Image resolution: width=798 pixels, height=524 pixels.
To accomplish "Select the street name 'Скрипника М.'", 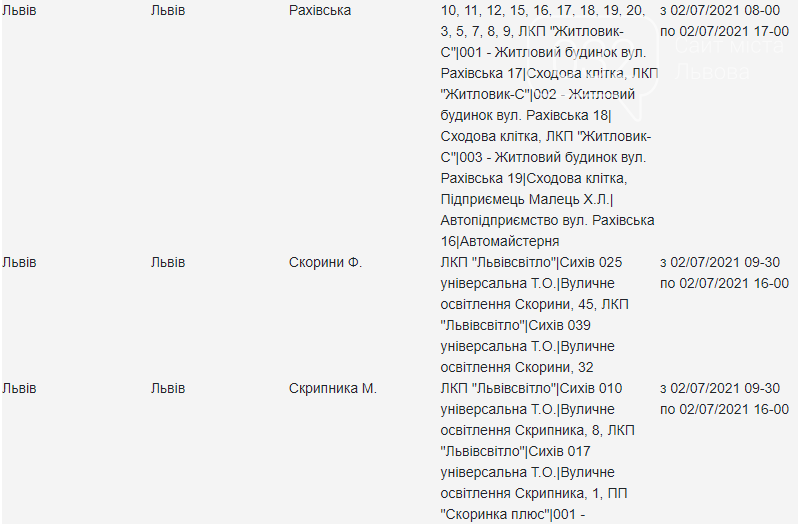I will pos(332,389).
